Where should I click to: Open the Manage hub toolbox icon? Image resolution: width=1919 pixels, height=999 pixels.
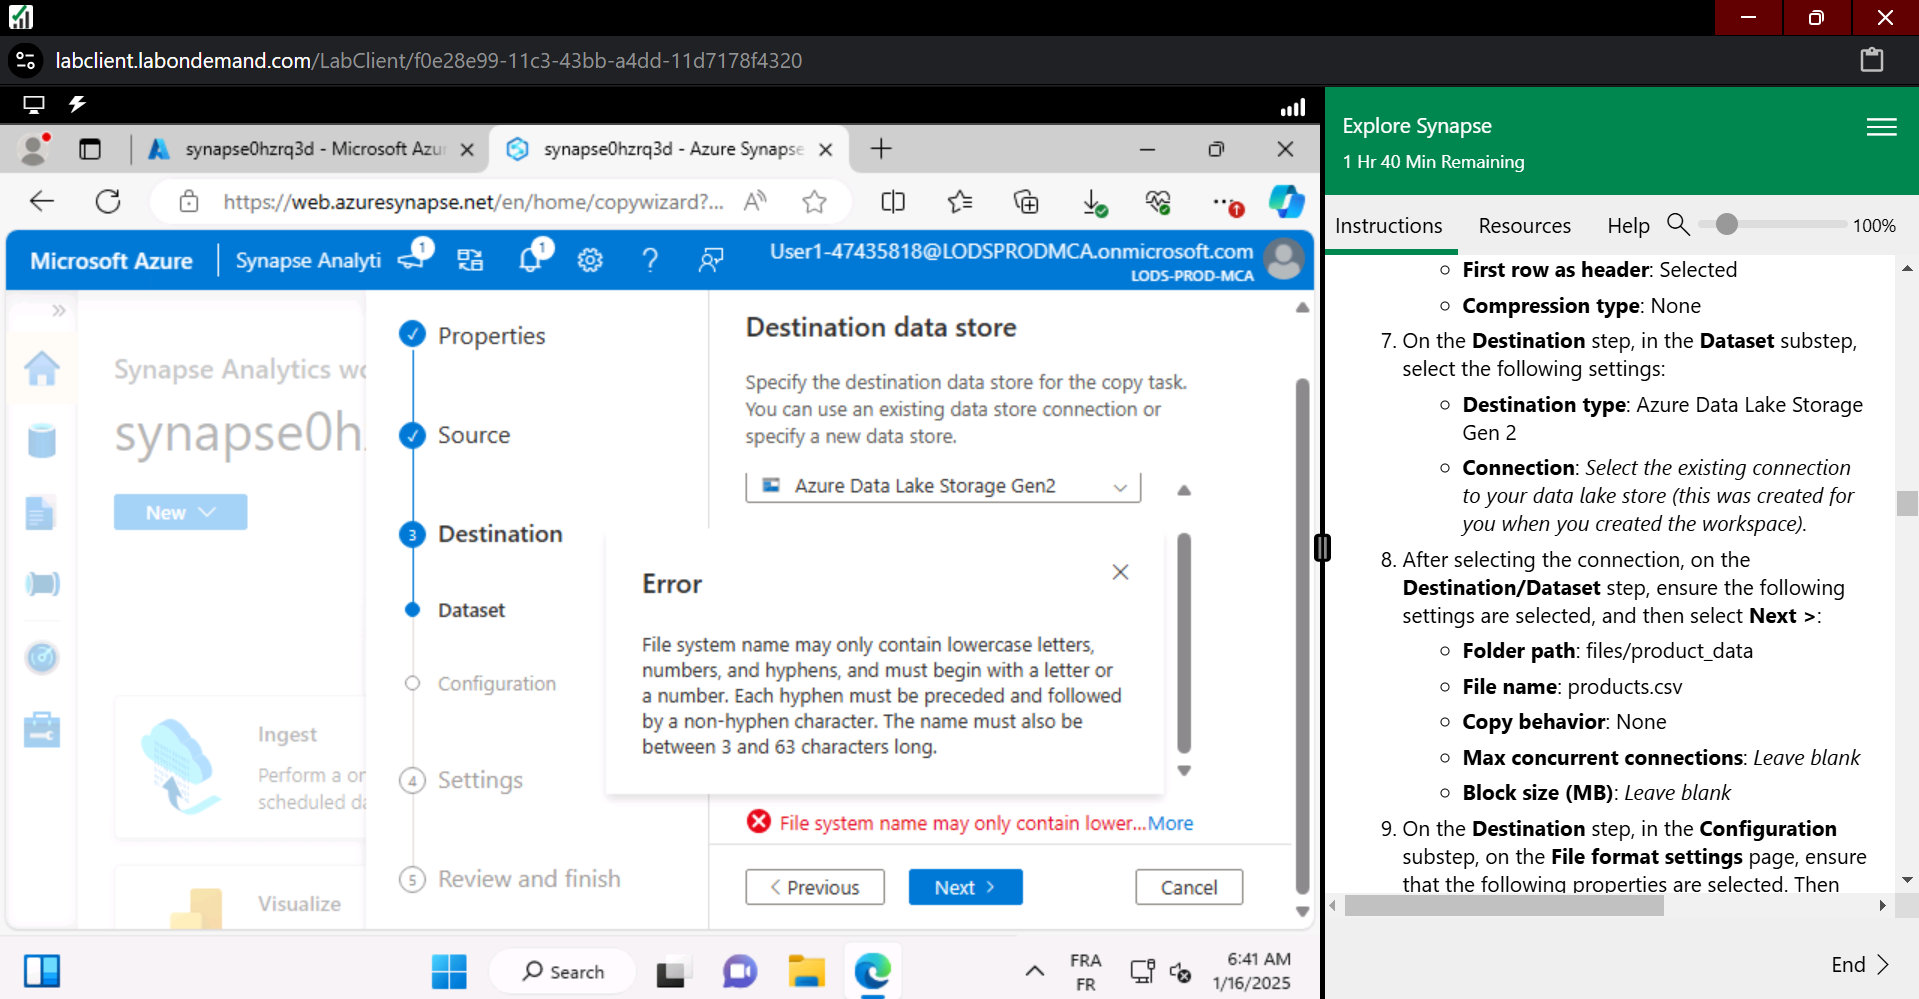(x=41, y=729)
